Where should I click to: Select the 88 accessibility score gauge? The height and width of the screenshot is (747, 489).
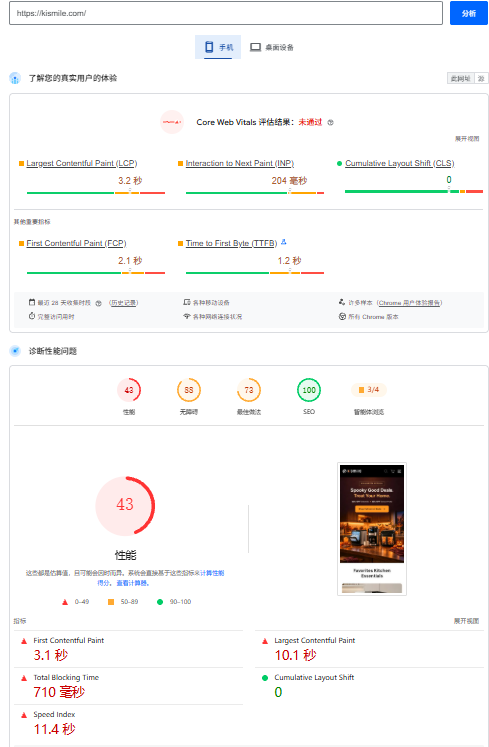click(x=189, y=390)
